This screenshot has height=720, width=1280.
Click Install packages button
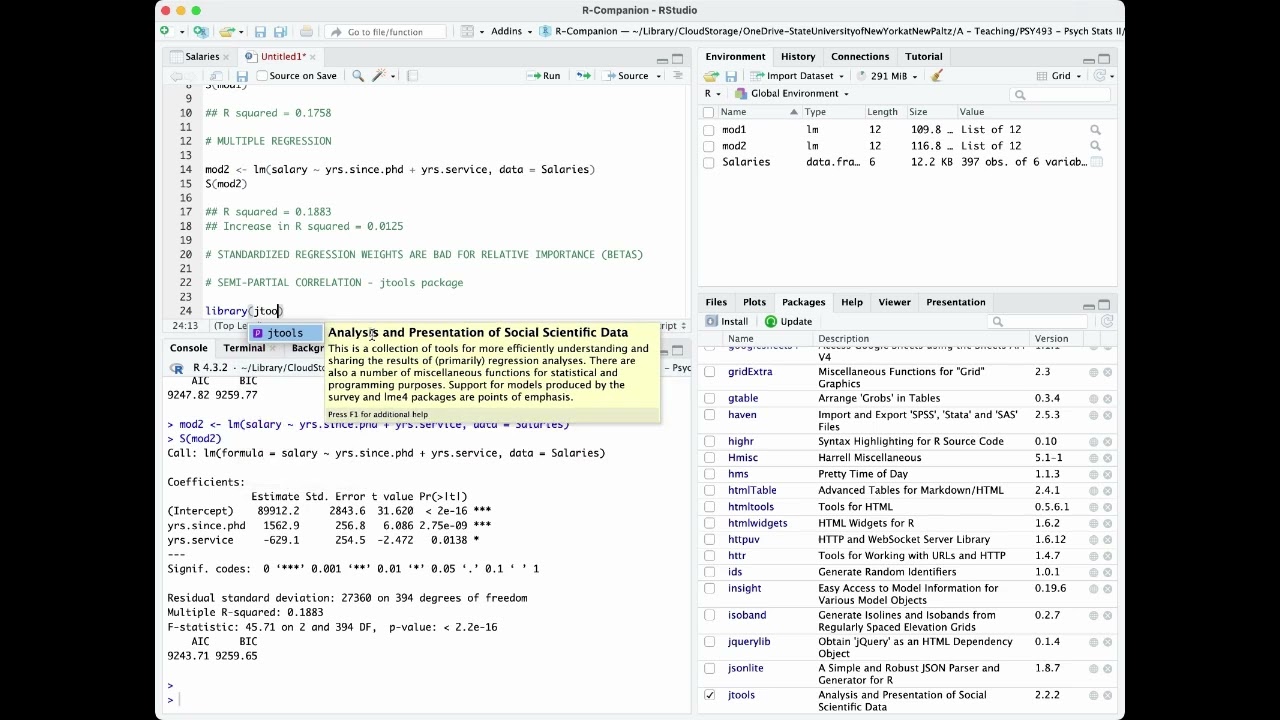727,322
